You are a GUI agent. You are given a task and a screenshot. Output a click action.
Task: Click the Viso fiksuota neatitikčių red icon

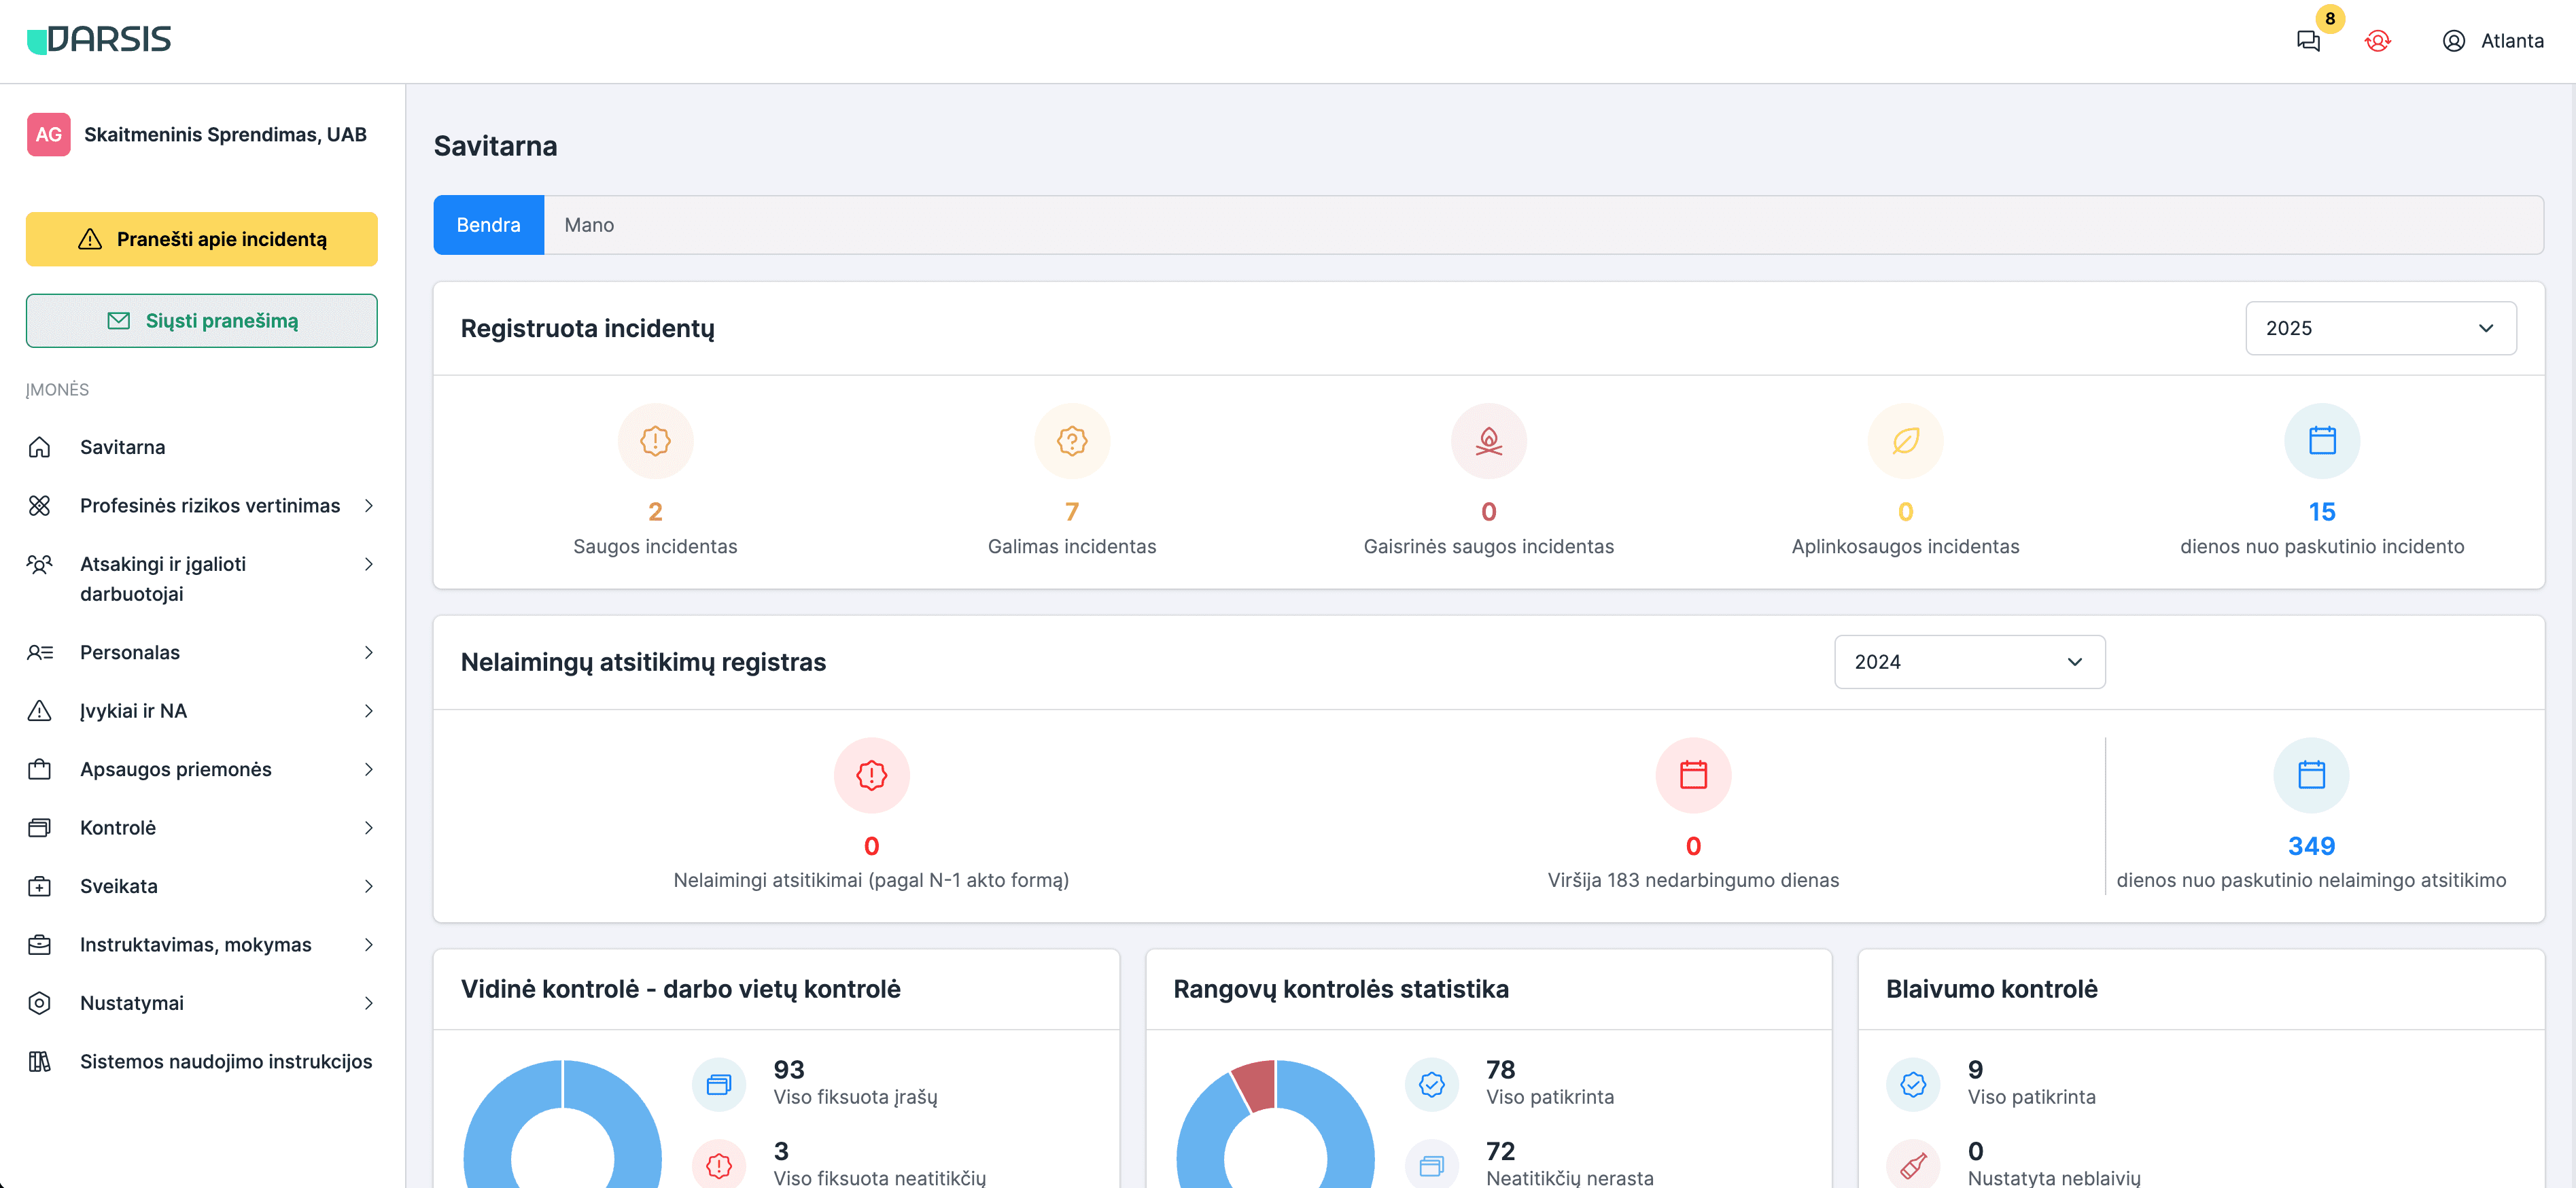[x=719, y=1165]
